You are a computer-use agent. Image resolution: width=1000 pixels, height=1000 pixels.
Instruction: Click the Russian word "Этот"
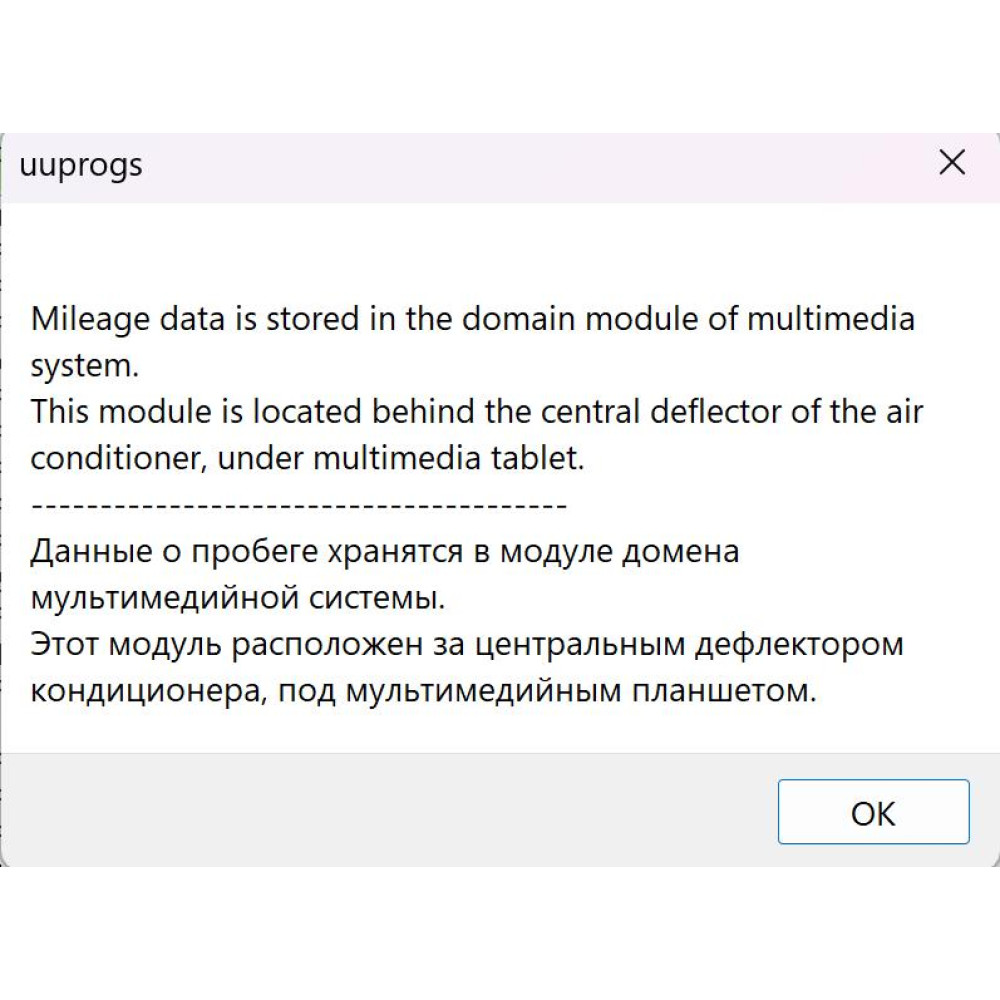[x=64, y=644]
